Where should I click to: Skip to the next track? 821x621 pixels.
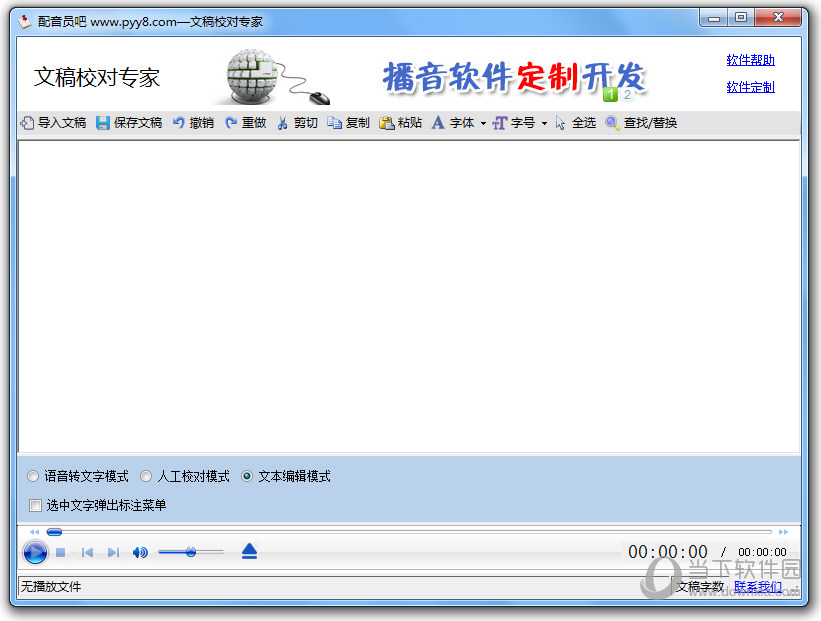tap(113, 552)
